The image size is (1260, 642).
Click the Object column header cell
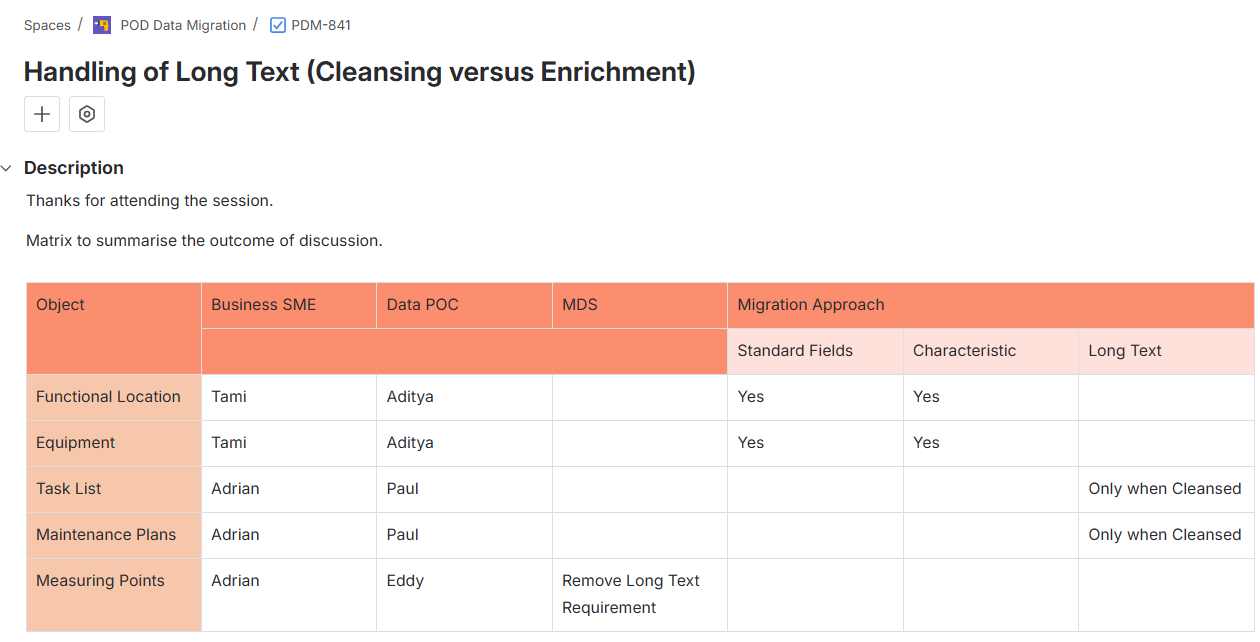pyautogui.click(x=61, y=305)
